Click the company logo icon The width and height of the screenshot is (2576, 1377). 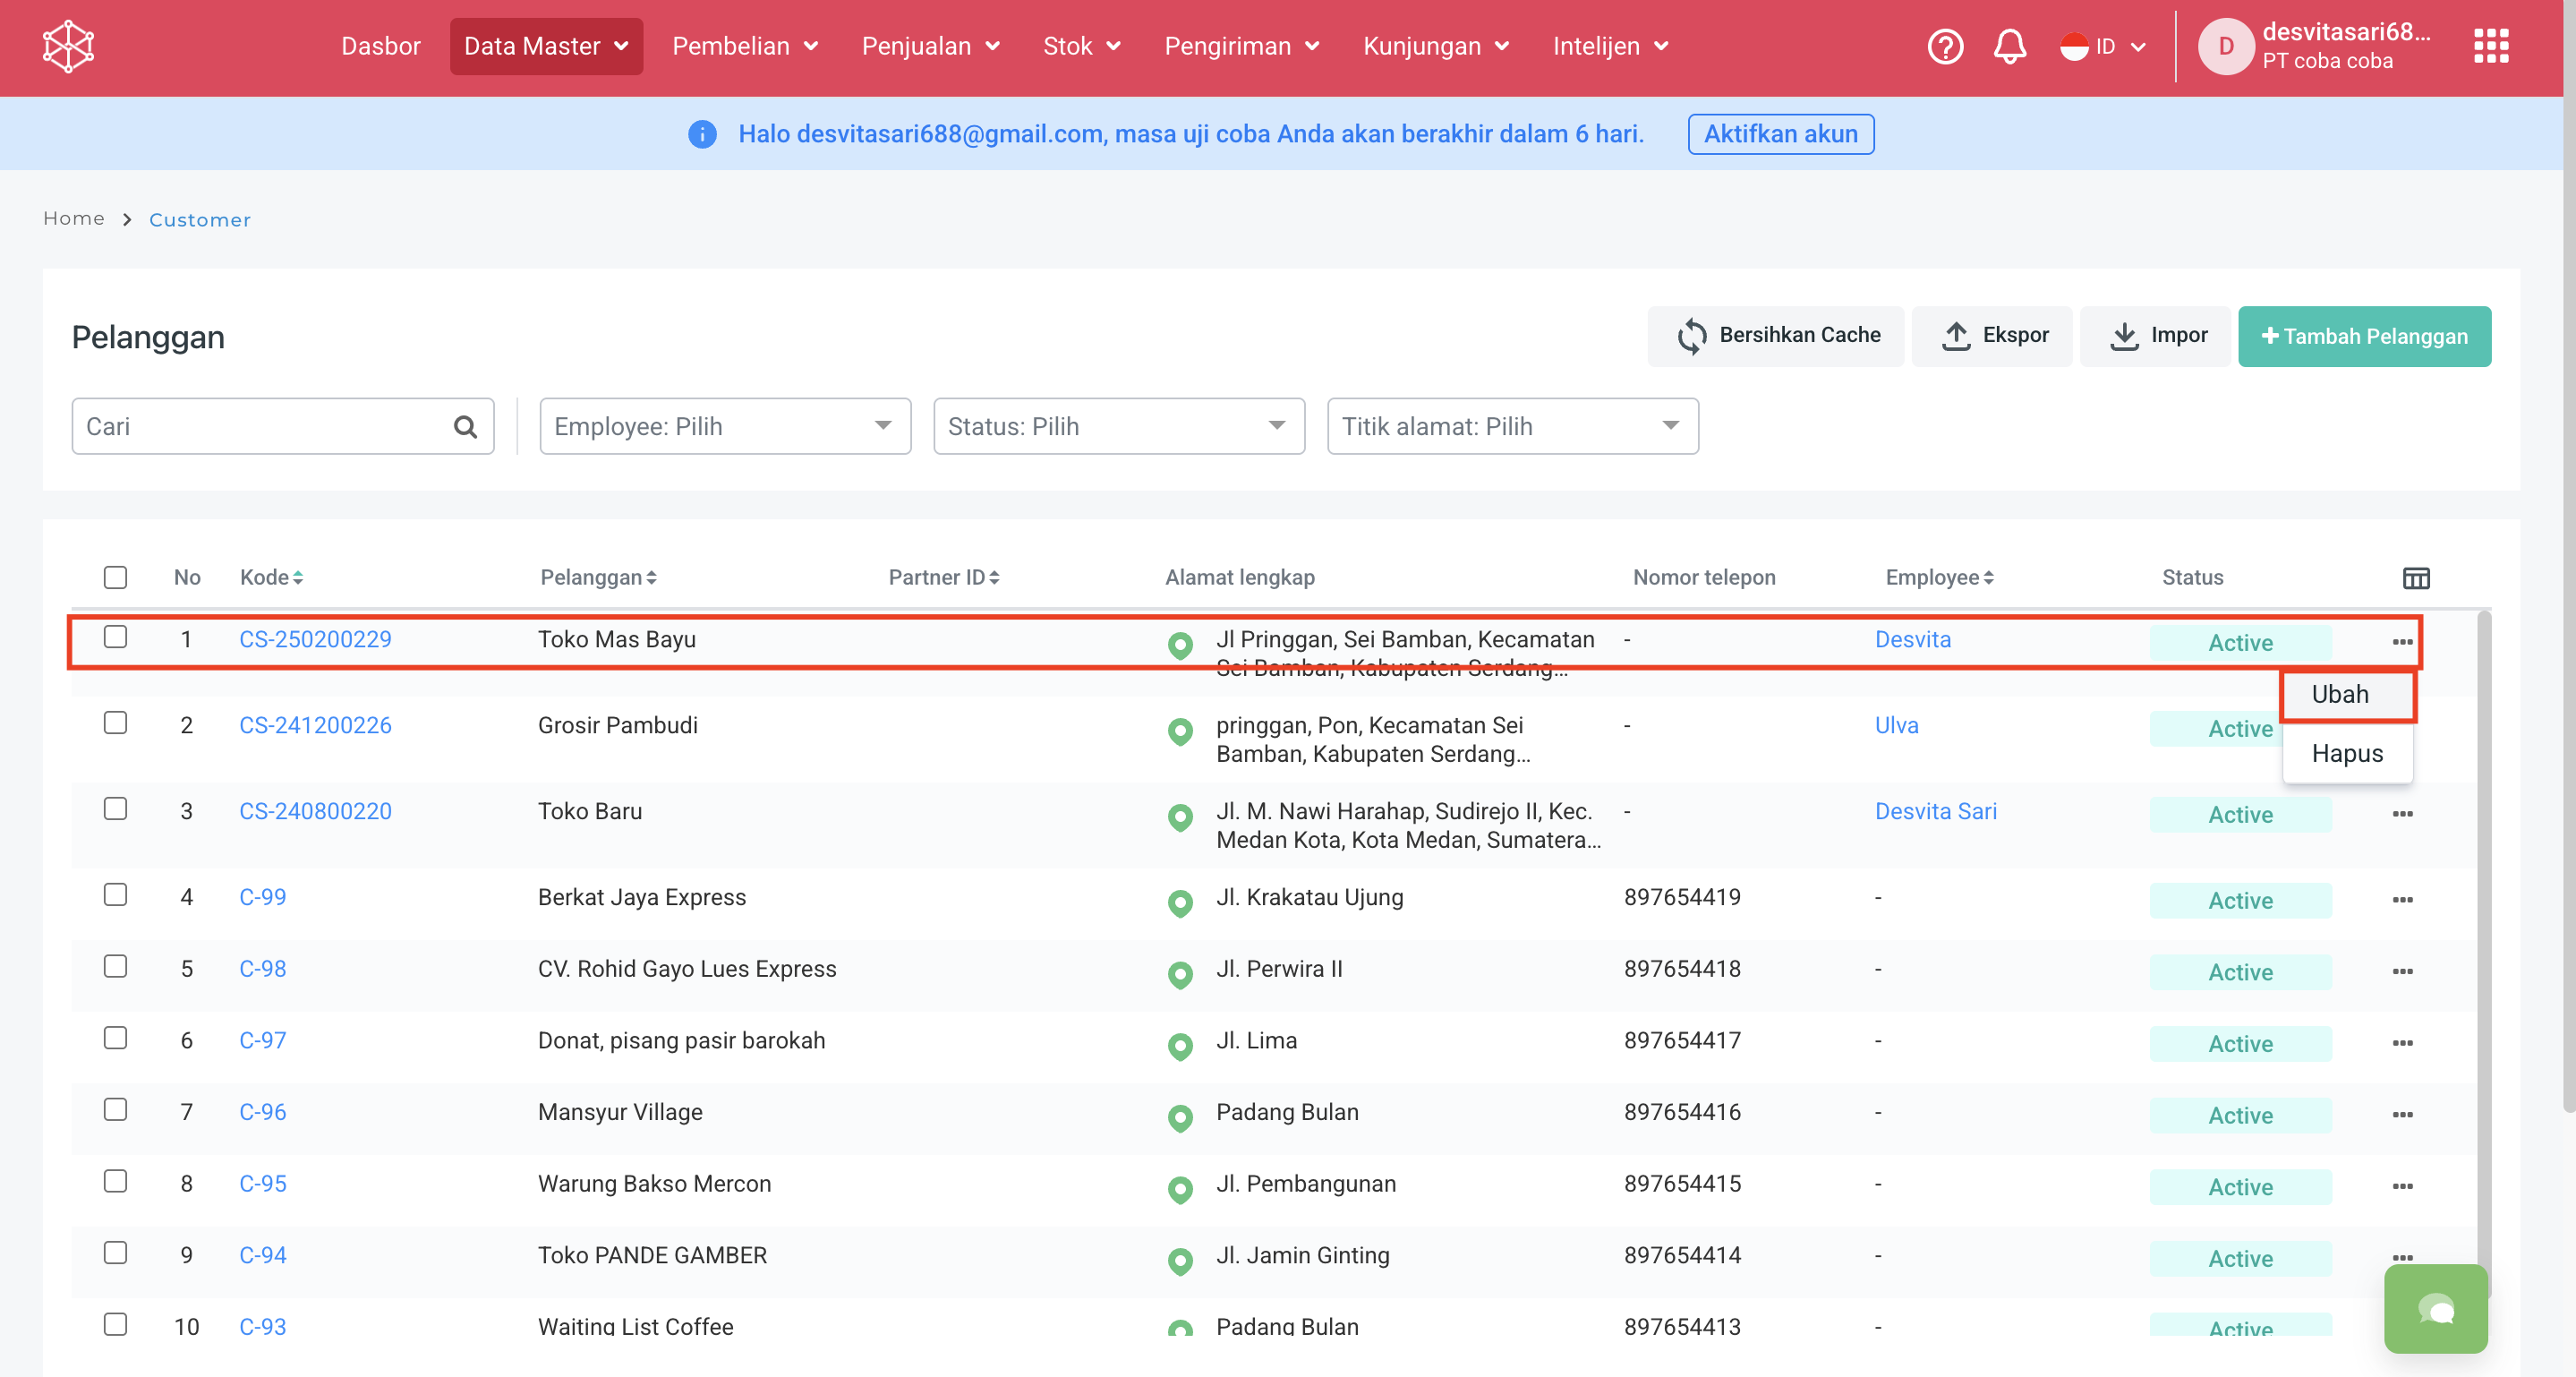click(68, 46)
